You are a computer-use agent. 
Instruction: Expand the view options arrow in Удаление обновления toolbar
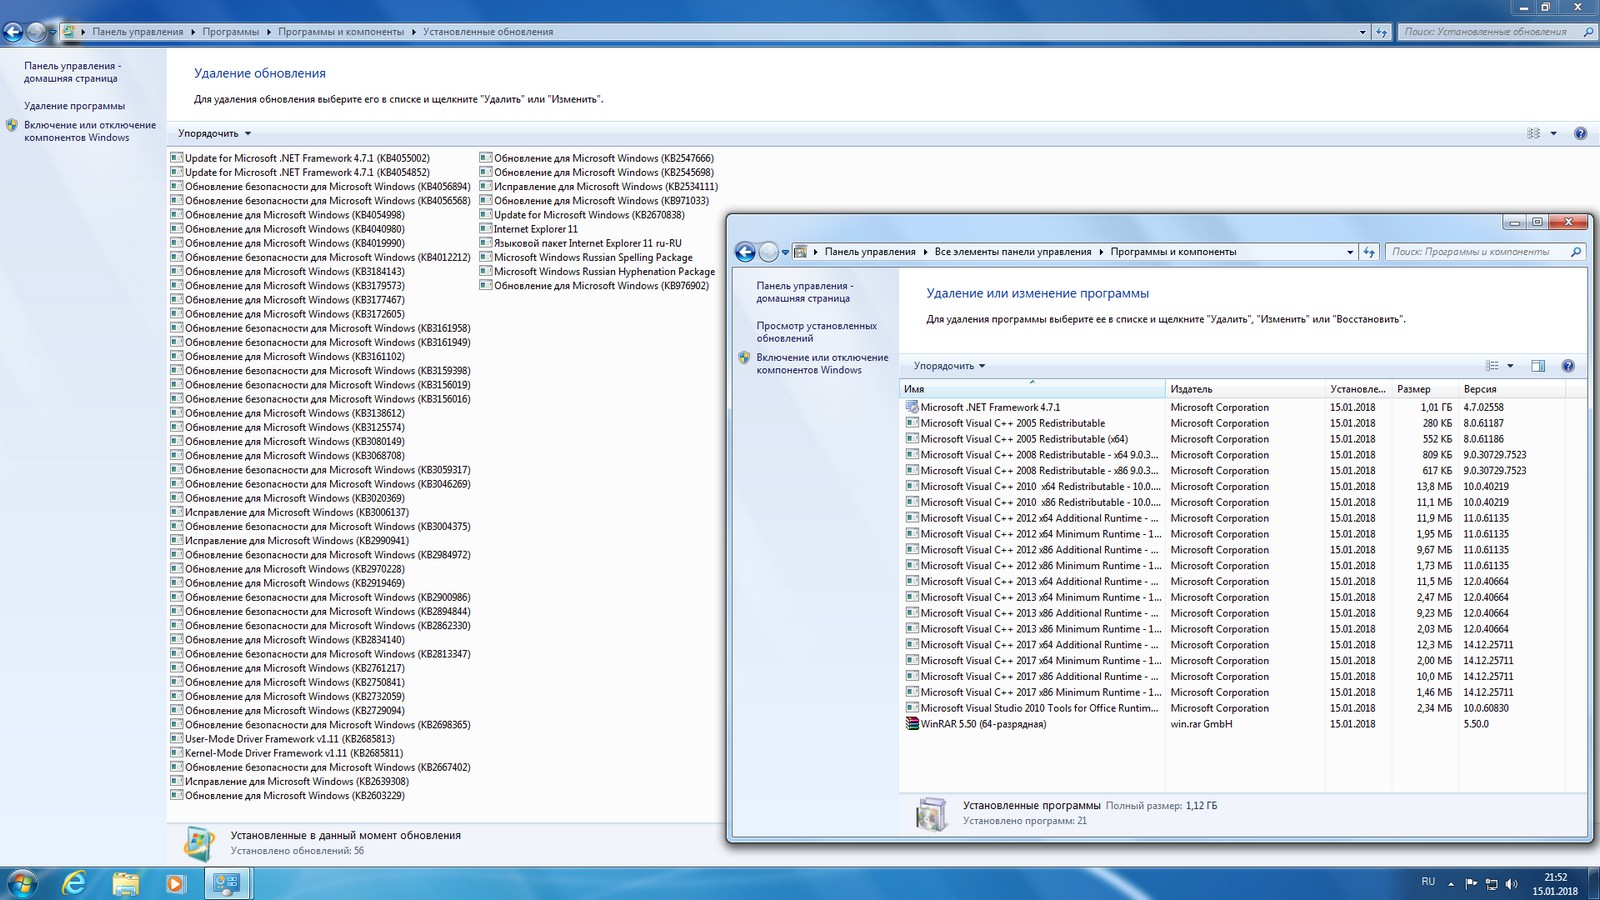(1553, 133)
